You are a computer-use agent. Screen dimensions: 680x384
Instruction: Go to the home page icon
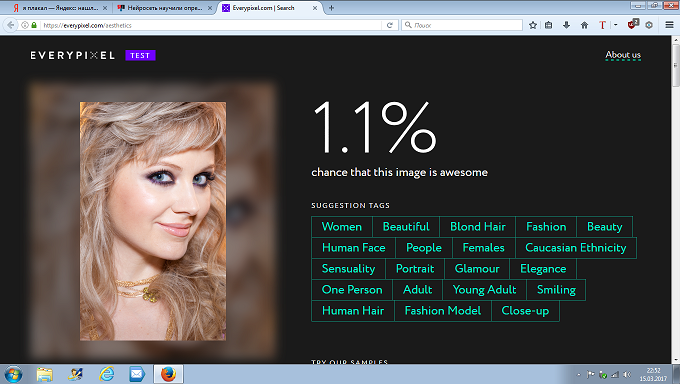tap(584, 25)
